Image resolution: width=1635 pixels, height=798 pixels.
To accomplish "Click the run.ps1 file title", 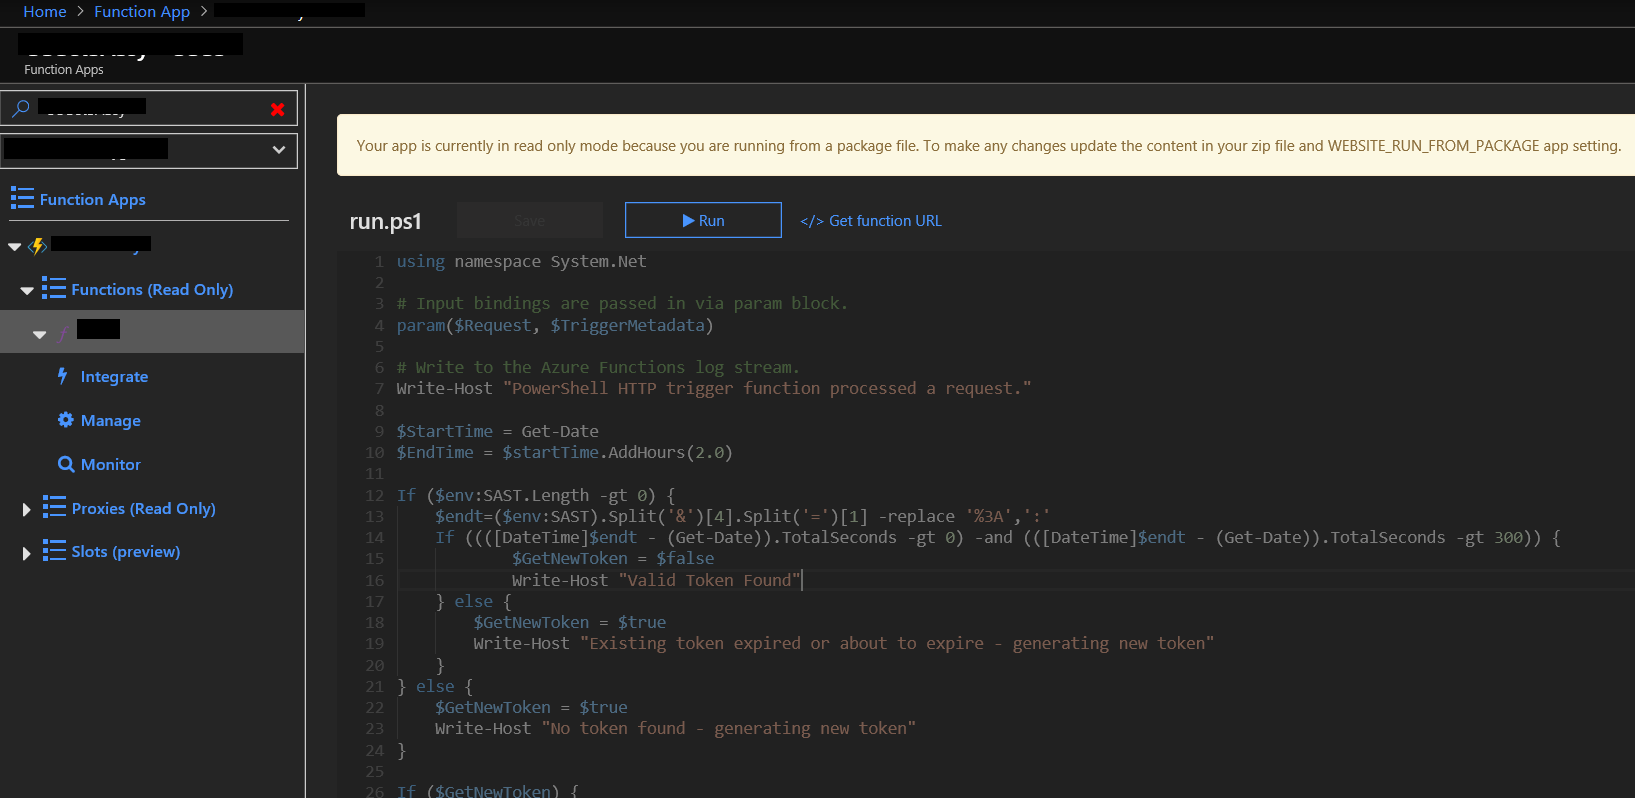I will click(385, 221).
